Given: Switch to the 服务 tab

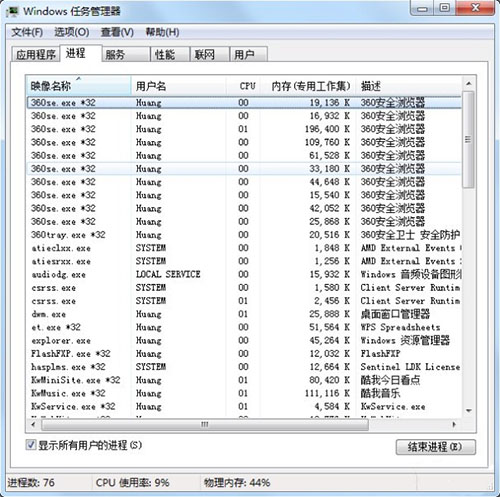Looking at the screenshot, I should [x=125, y=54].
